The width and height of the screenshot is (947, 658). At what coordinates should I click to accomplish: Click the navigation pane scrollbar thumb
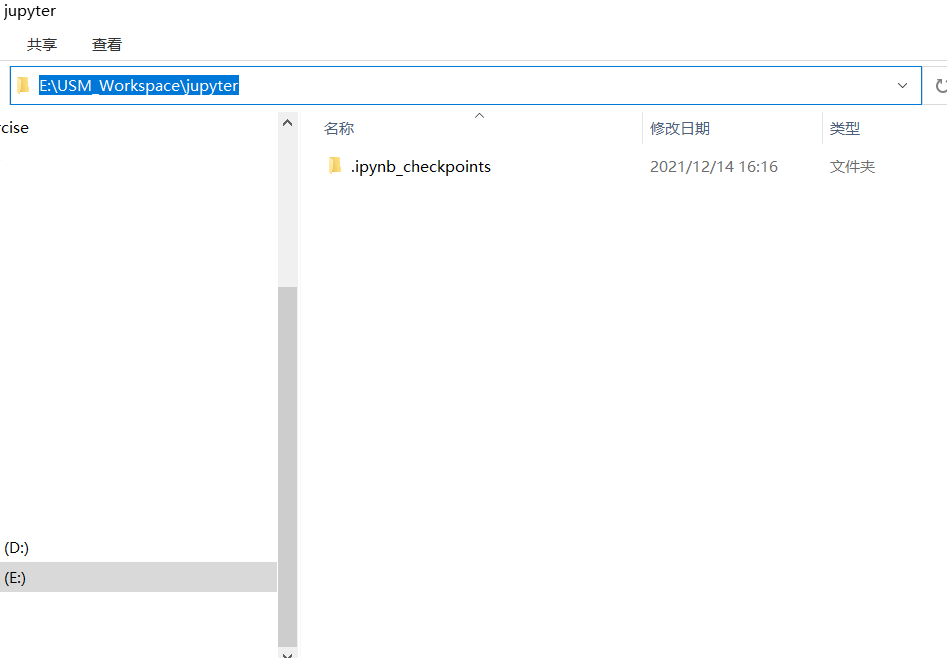pos(287,466)
